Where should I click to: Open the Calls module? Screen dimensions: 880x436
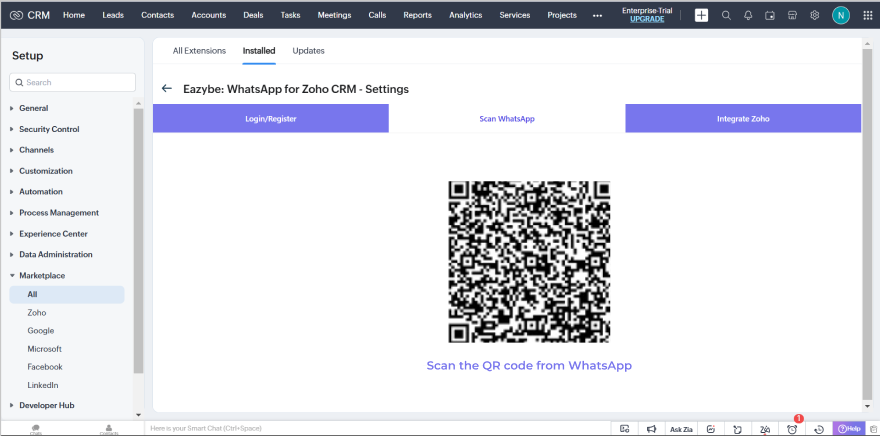point(377,15)
